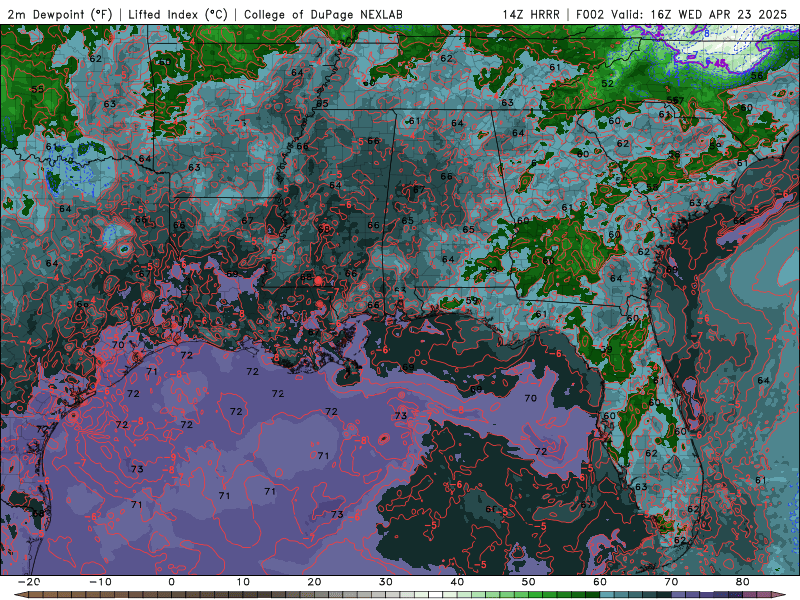The height and width of the screenshot is (600, 800).
Task: Click the "Lifted Index (°C)" header label
Action: (x=178, y=14)
